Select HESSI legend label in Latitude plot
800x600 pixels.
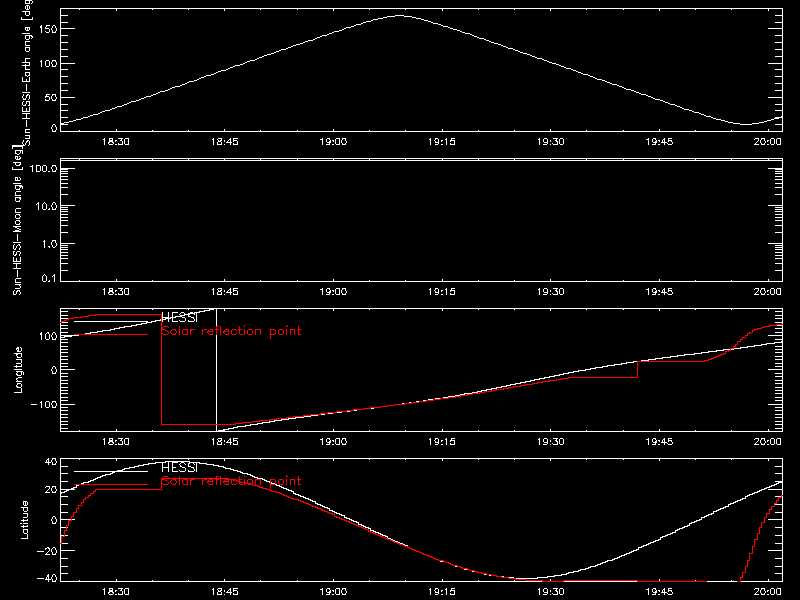179,467
